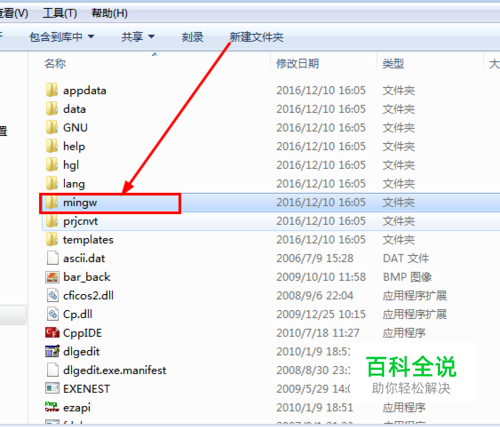Image resolution: width=500 pixels, height=427 pixels.
Task: Open the 包含到库中 dropdown
Action: 62,37
